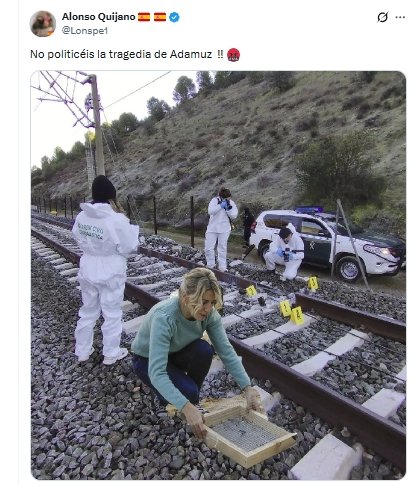Click the angry red emoji in tweet
Image resolution: width=414 pixels, height=485 pixels.
click(233, 55)
